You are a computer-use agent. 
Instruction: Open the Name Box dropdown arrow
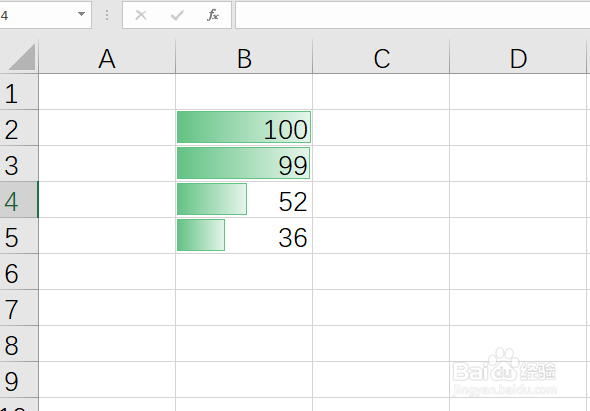tap(81, 14)
